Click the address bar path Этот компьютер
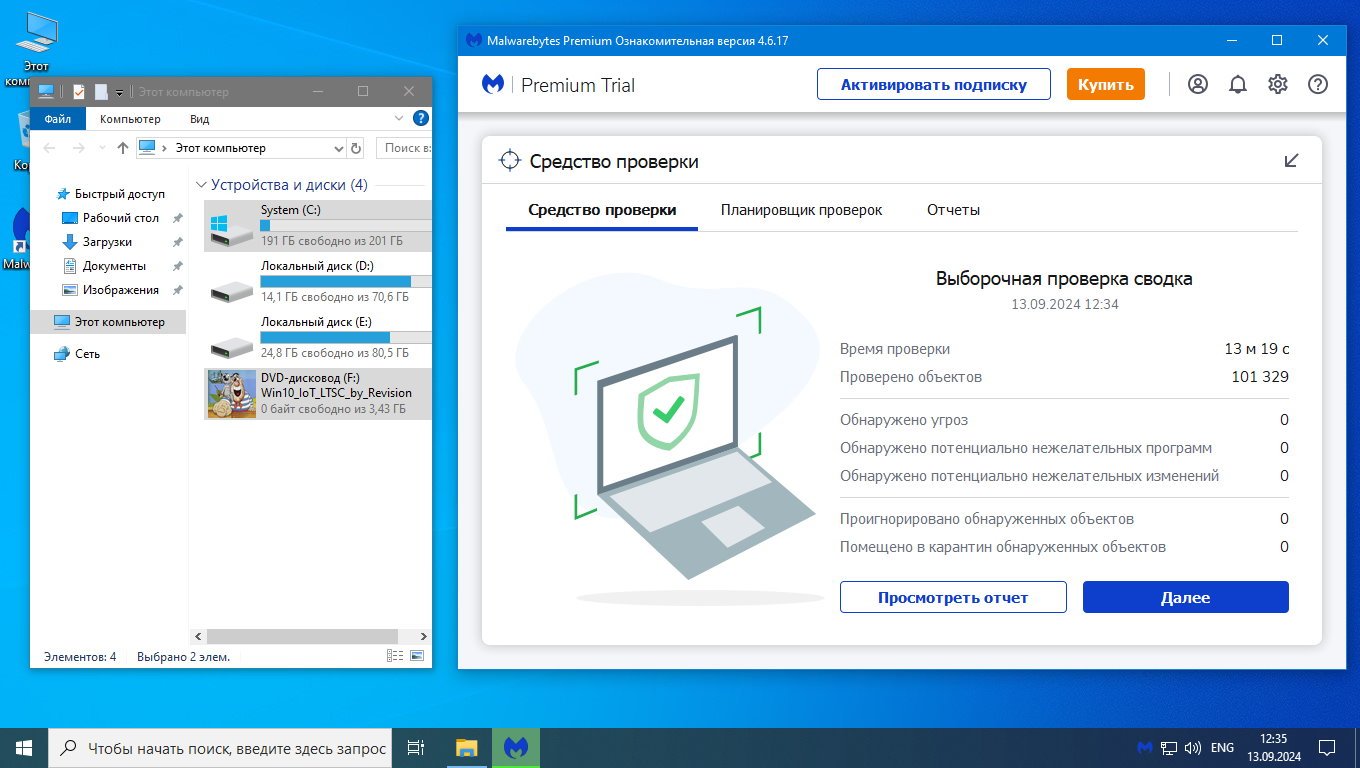 (221, 148)
